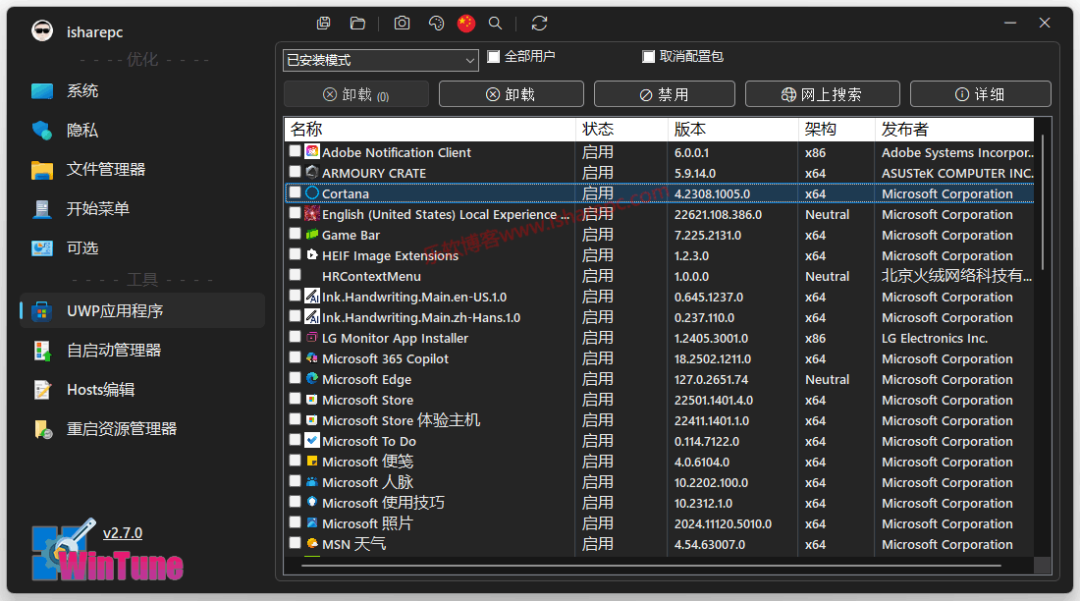The height and width of the screenshot is (601, 1080).
Task: Open 自启动管理器 in the sidebar
Action: coord(142,350)
